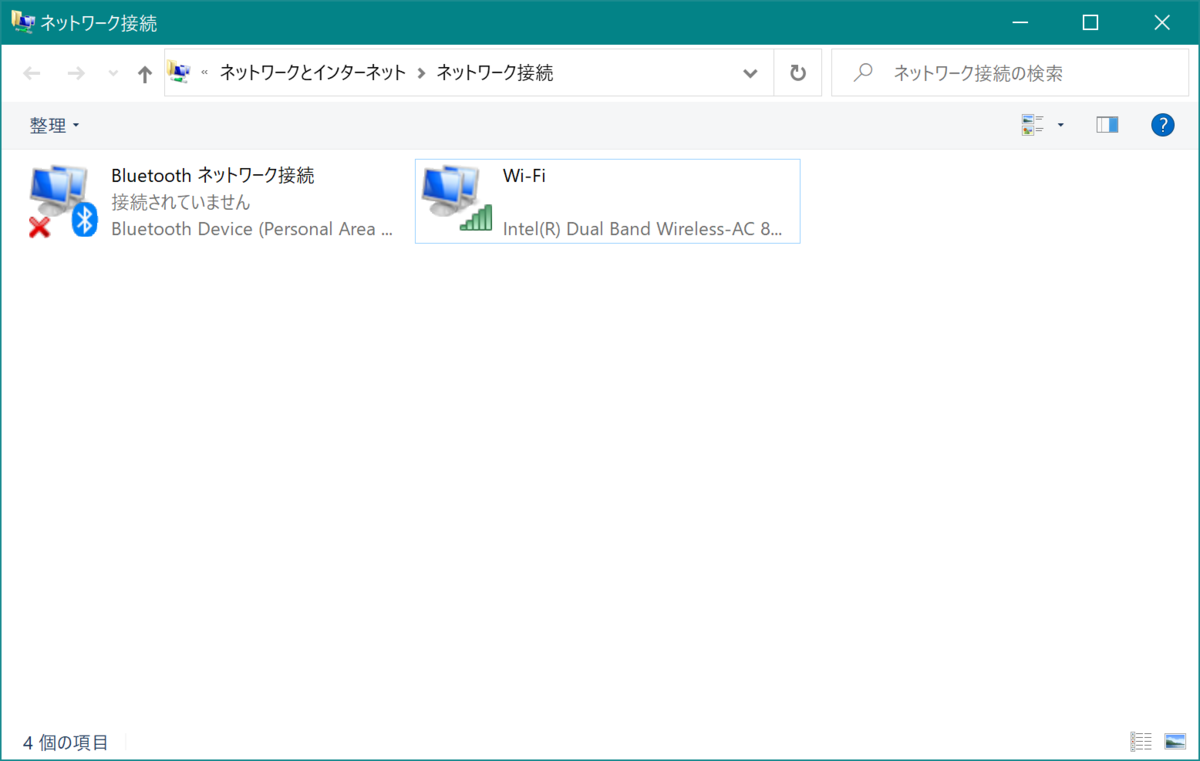
Task: Switch to details view in status bar
Action: tap(1141, 741)
